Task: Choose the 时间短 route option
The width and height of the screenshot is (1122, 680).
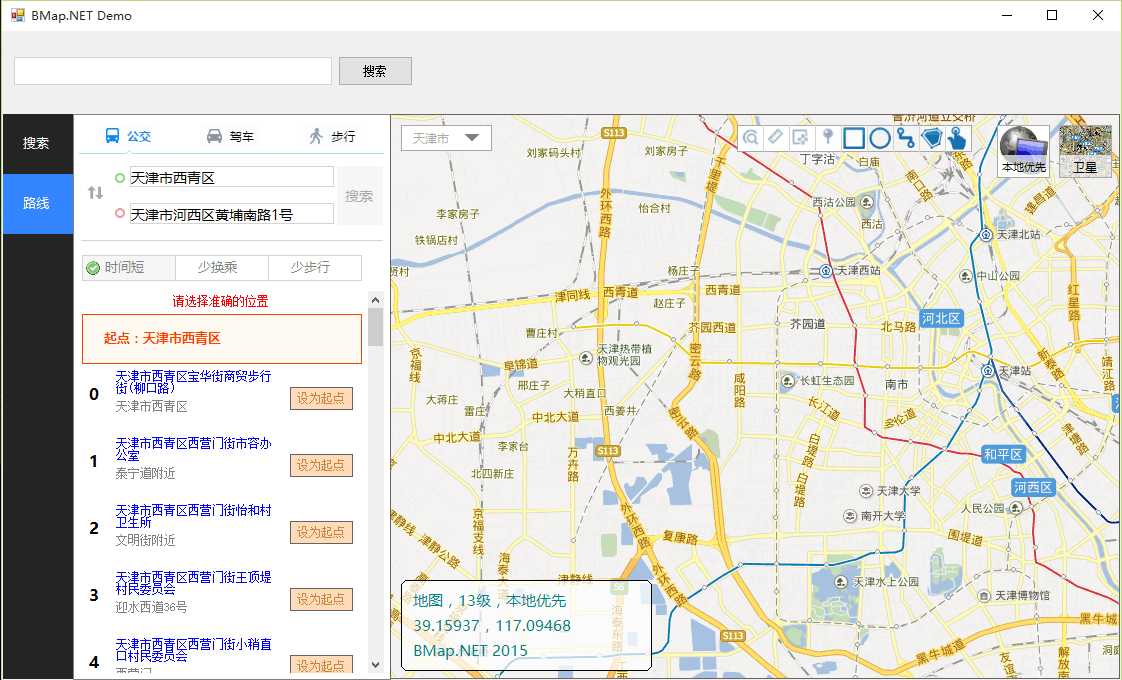Action: pyautogui.click(x=129, y=268)
